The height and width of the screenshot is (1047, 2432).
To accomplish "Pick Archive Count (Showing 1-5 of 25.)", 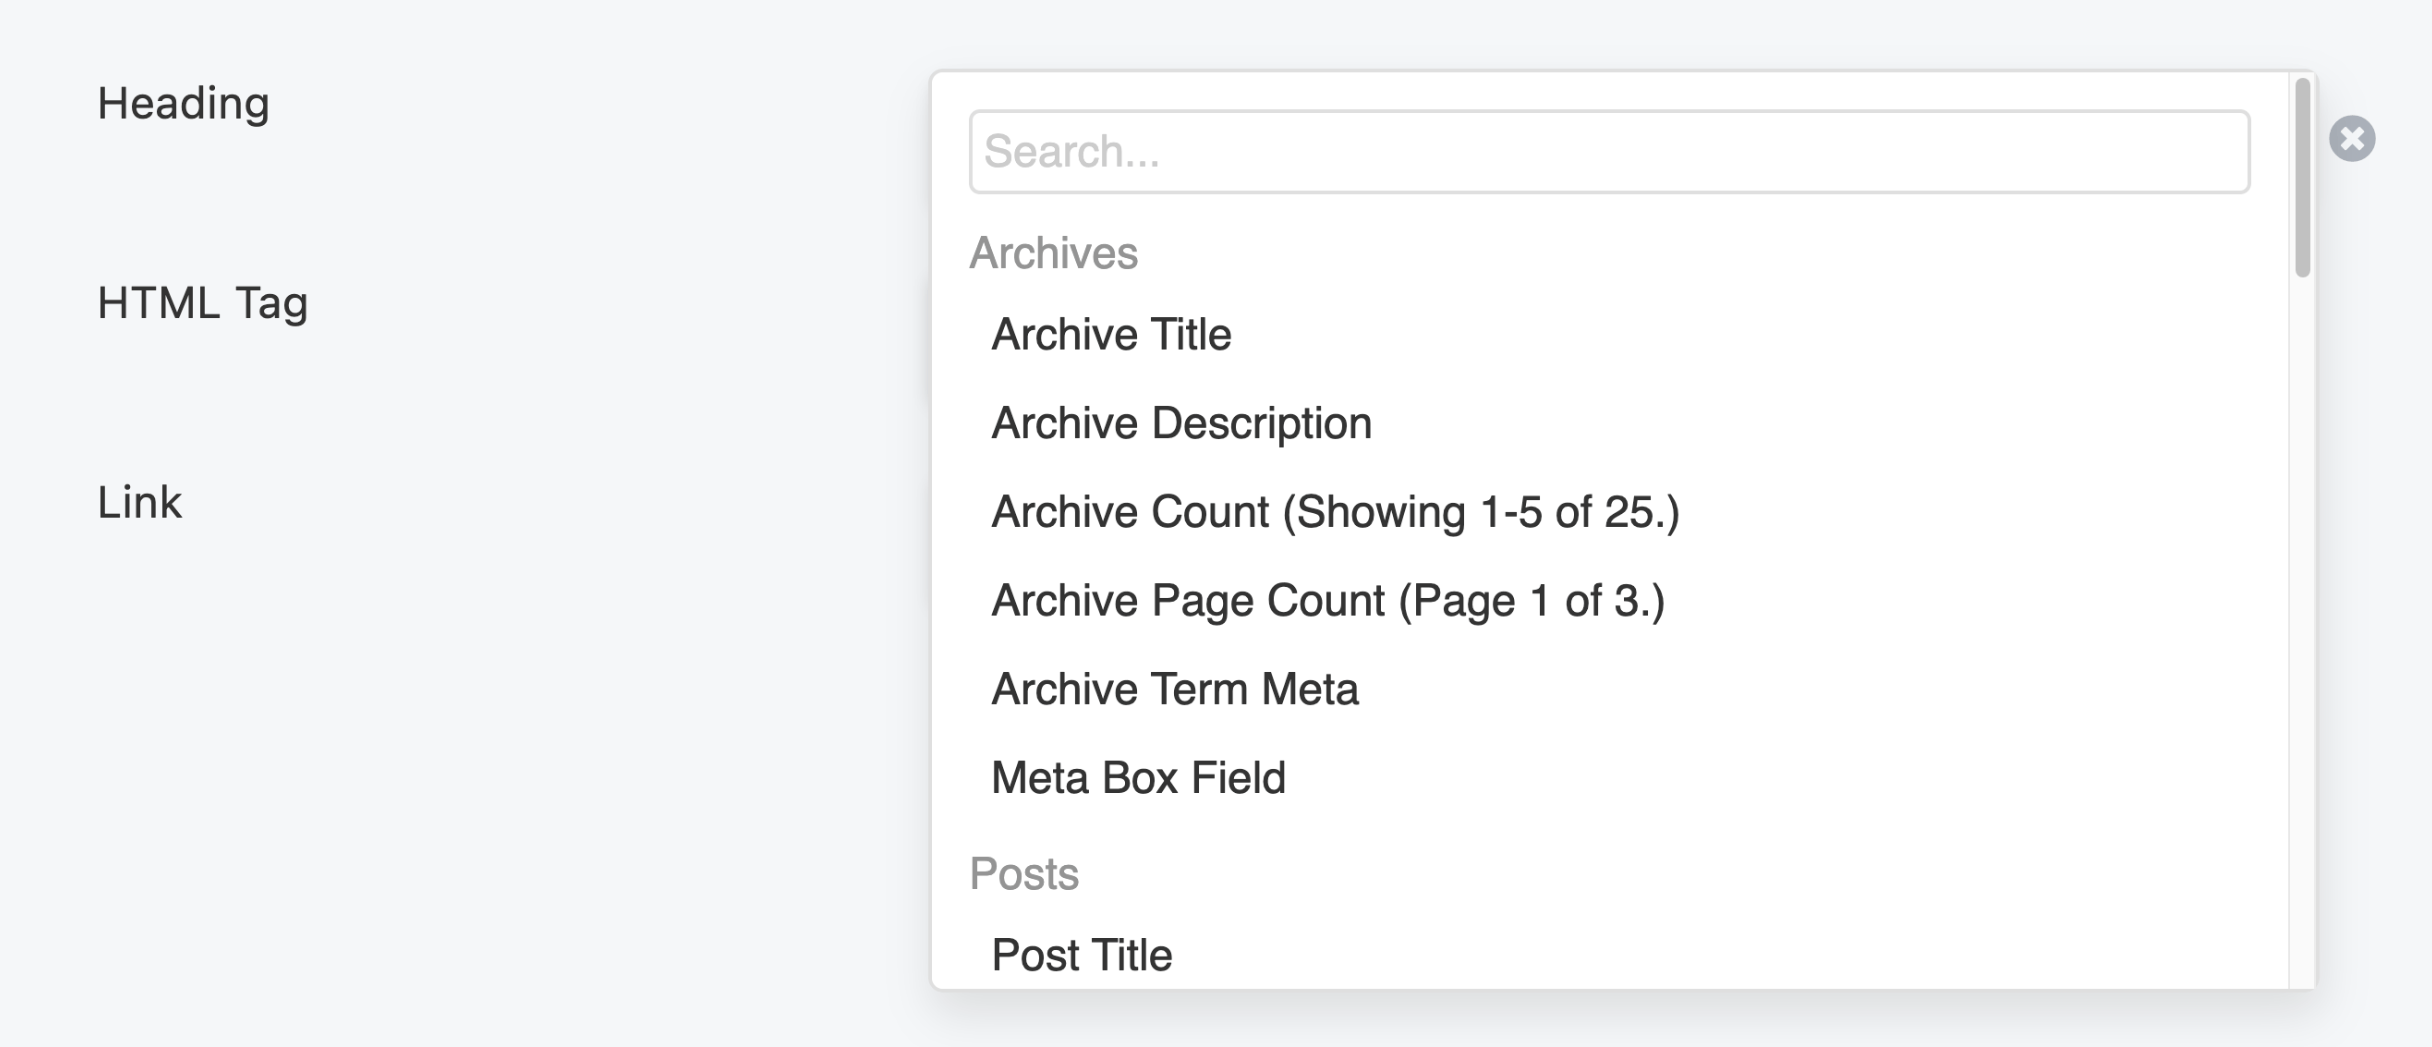I will click(x=1334, y=512).
